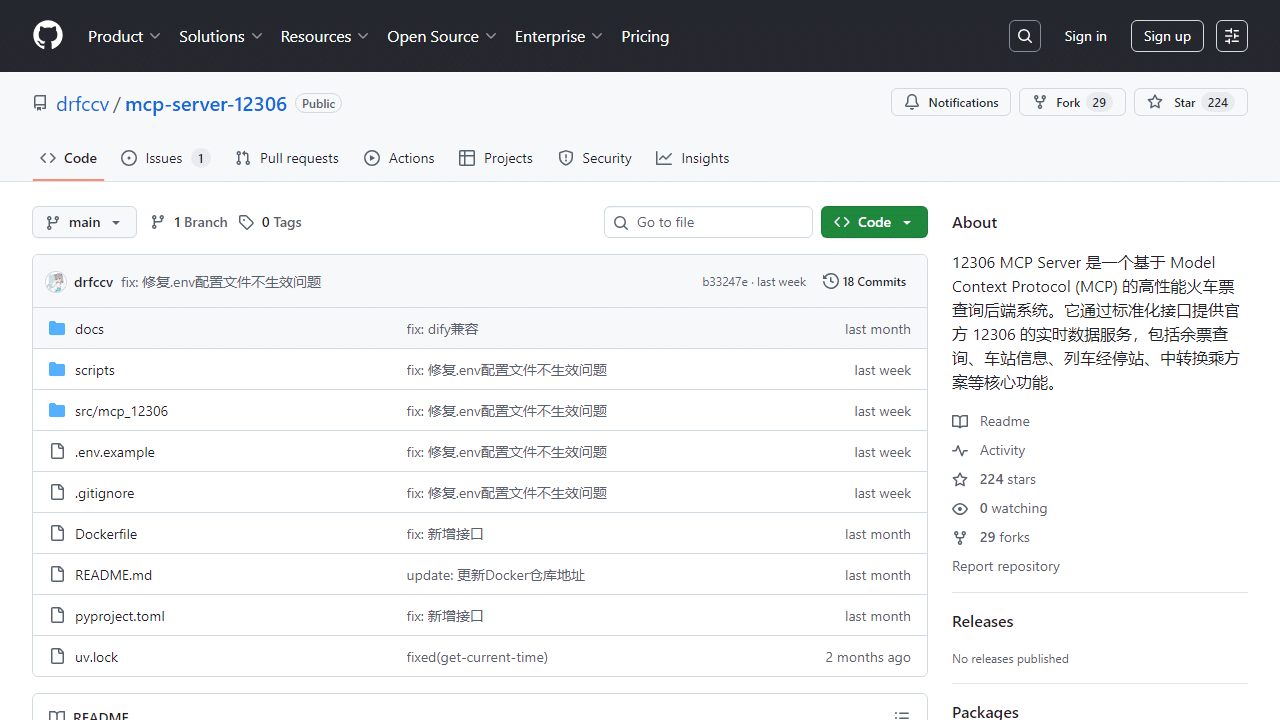This screenshot has width=1280, height=720.
Task: Click the book icon beside Readme
Action: click(x=960, y=422)
